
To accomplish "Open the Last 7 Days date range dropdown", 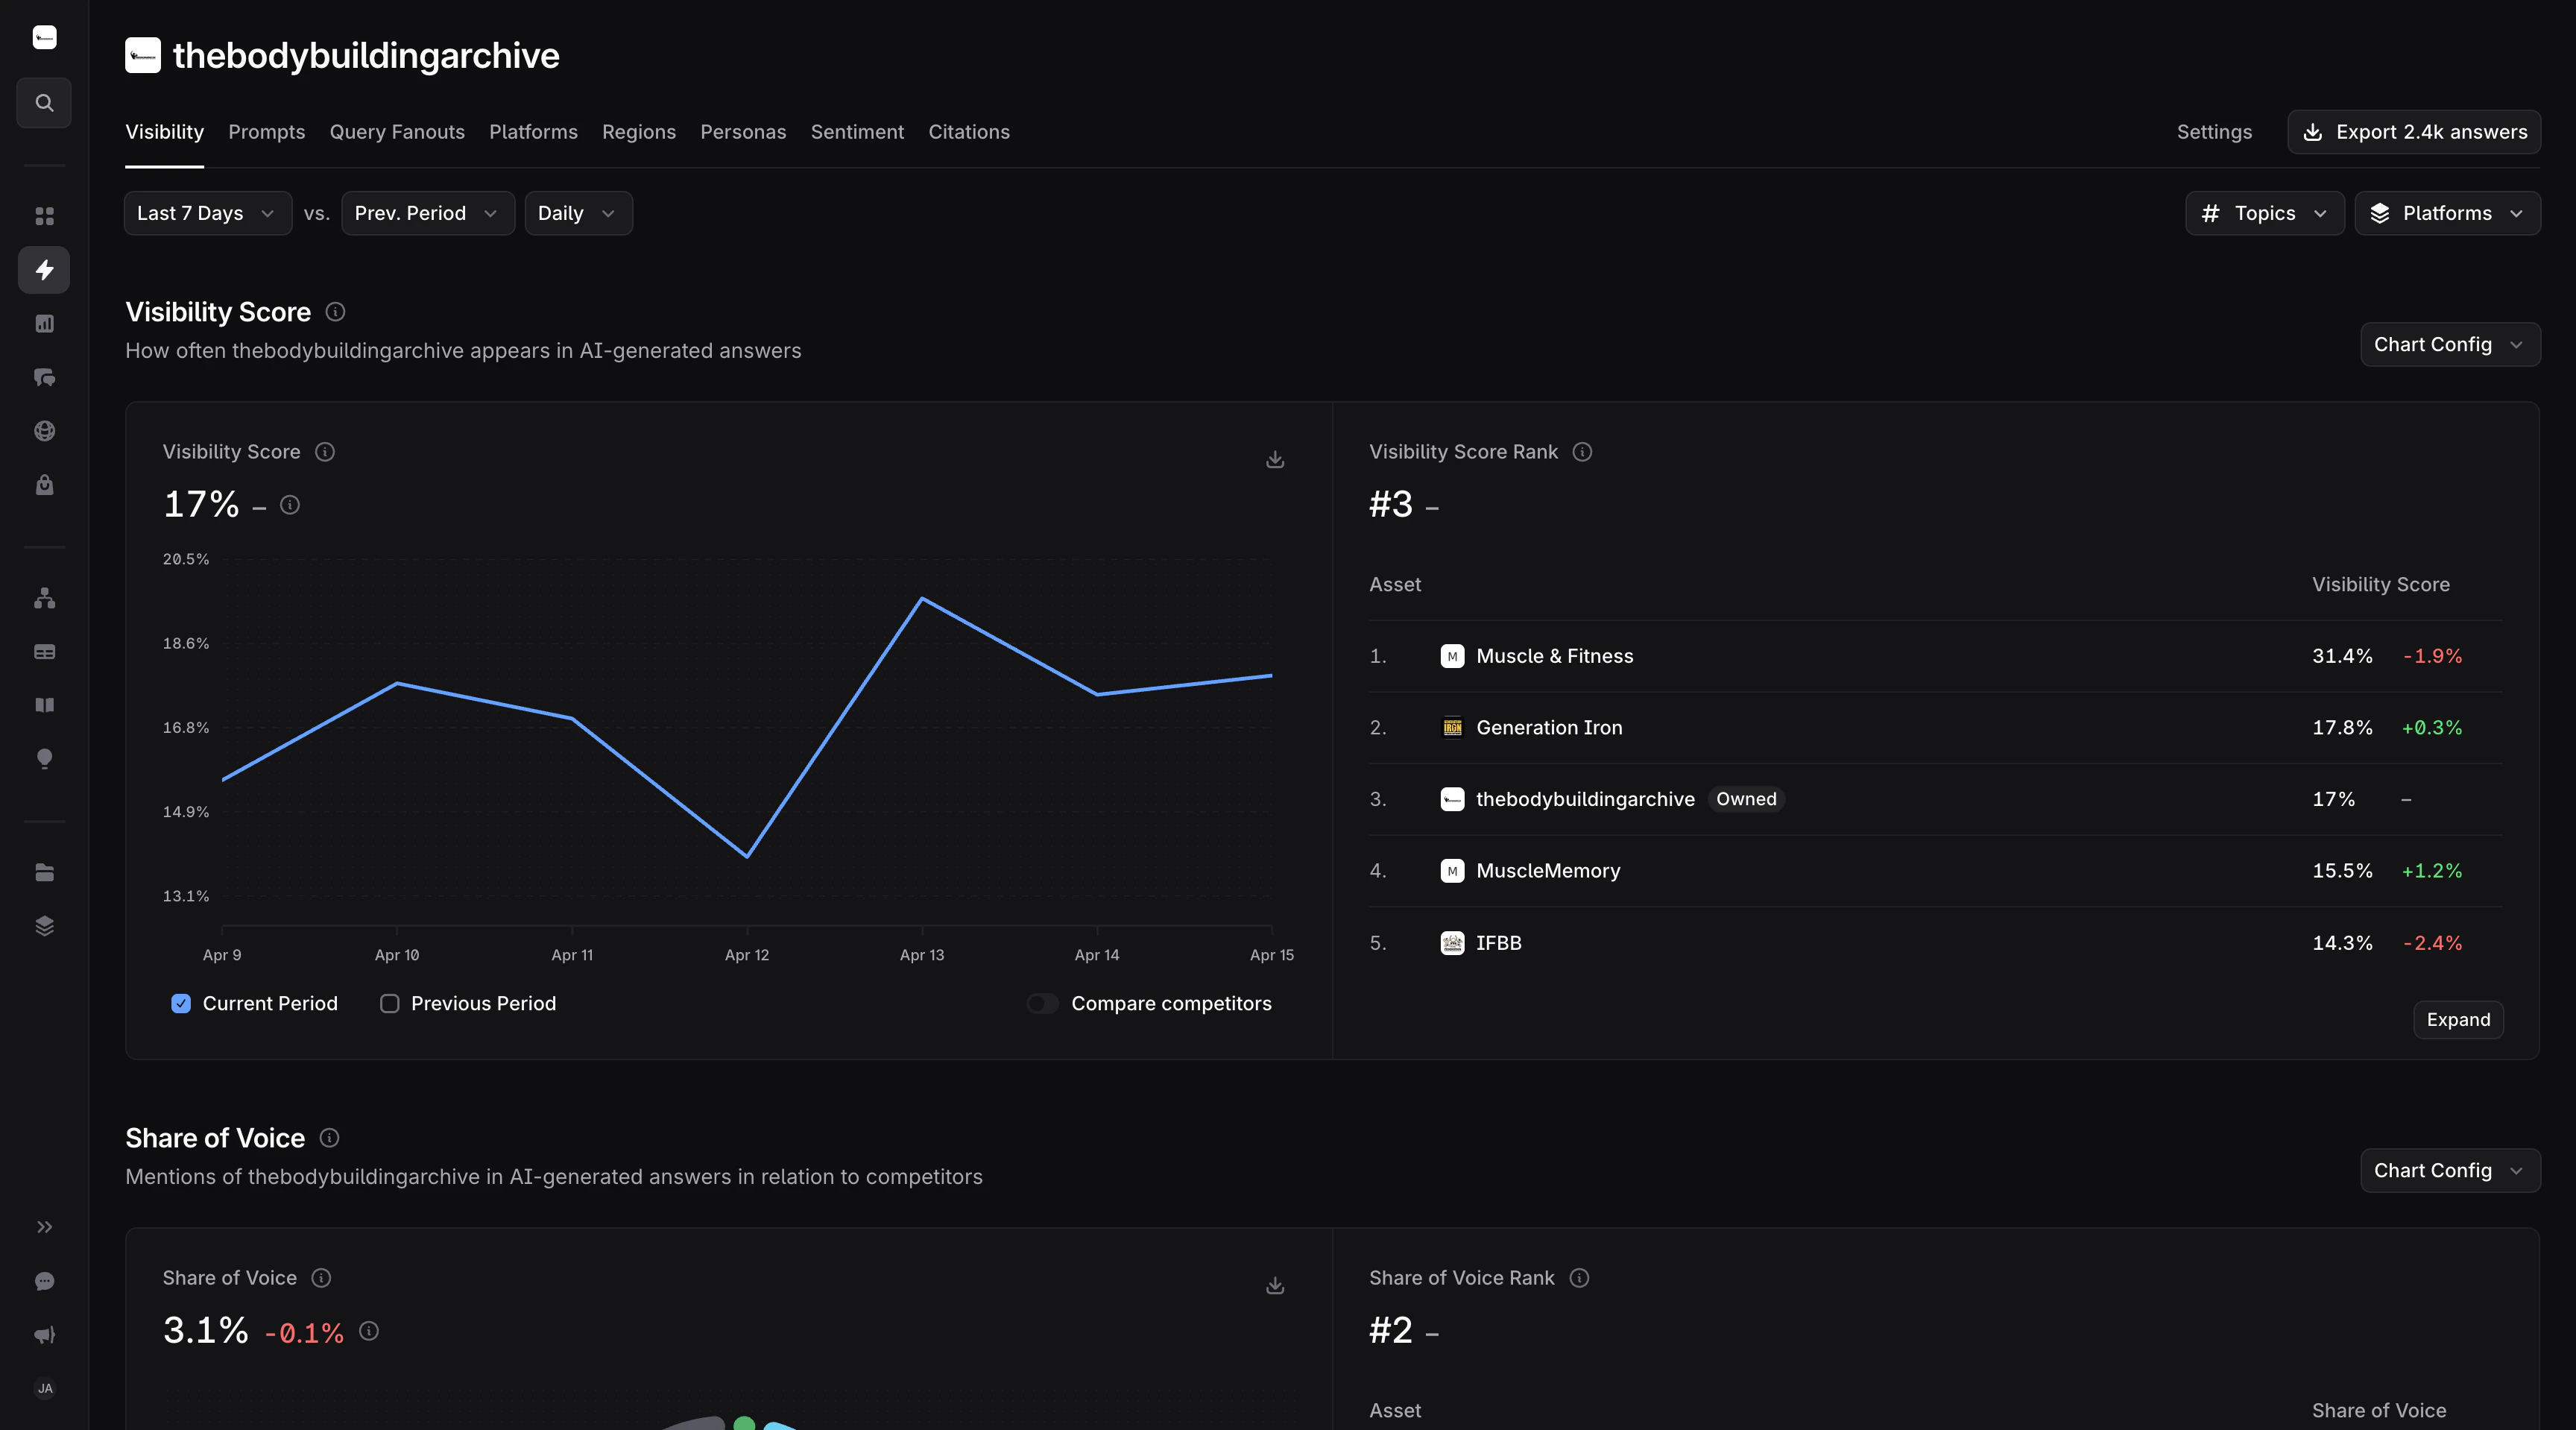I will [x=208, y=213].
